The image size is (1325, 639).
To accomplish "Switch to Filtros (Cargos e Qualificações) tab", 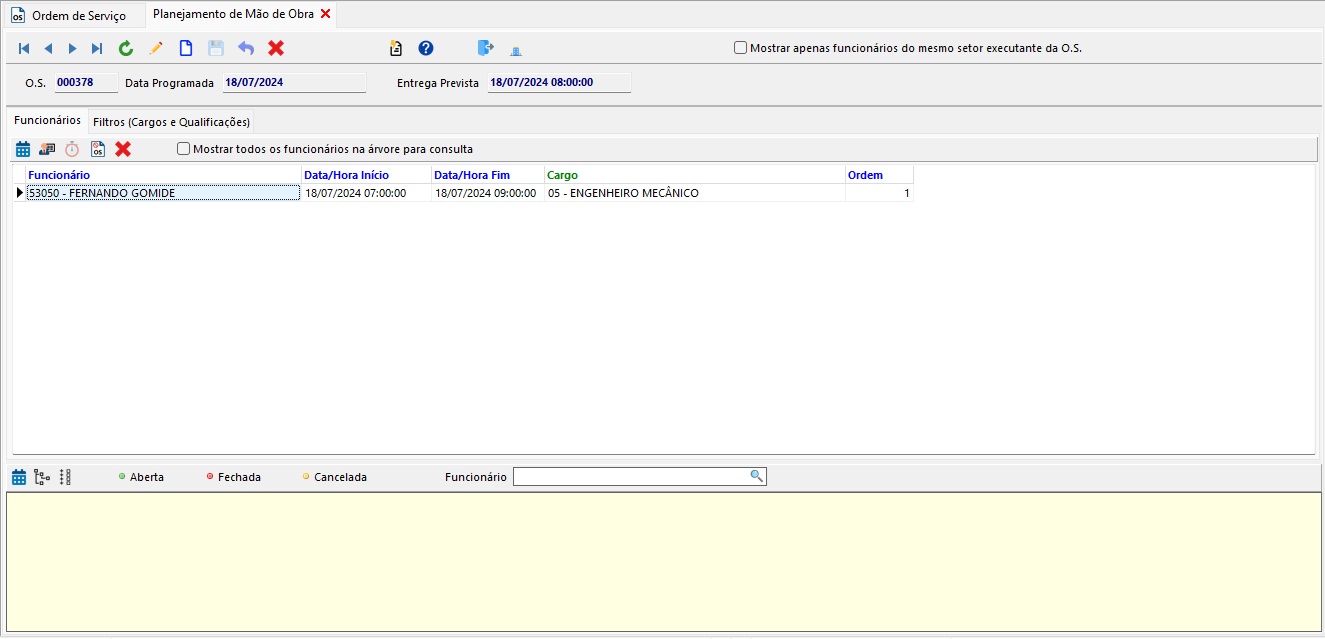I will [170, 122].
